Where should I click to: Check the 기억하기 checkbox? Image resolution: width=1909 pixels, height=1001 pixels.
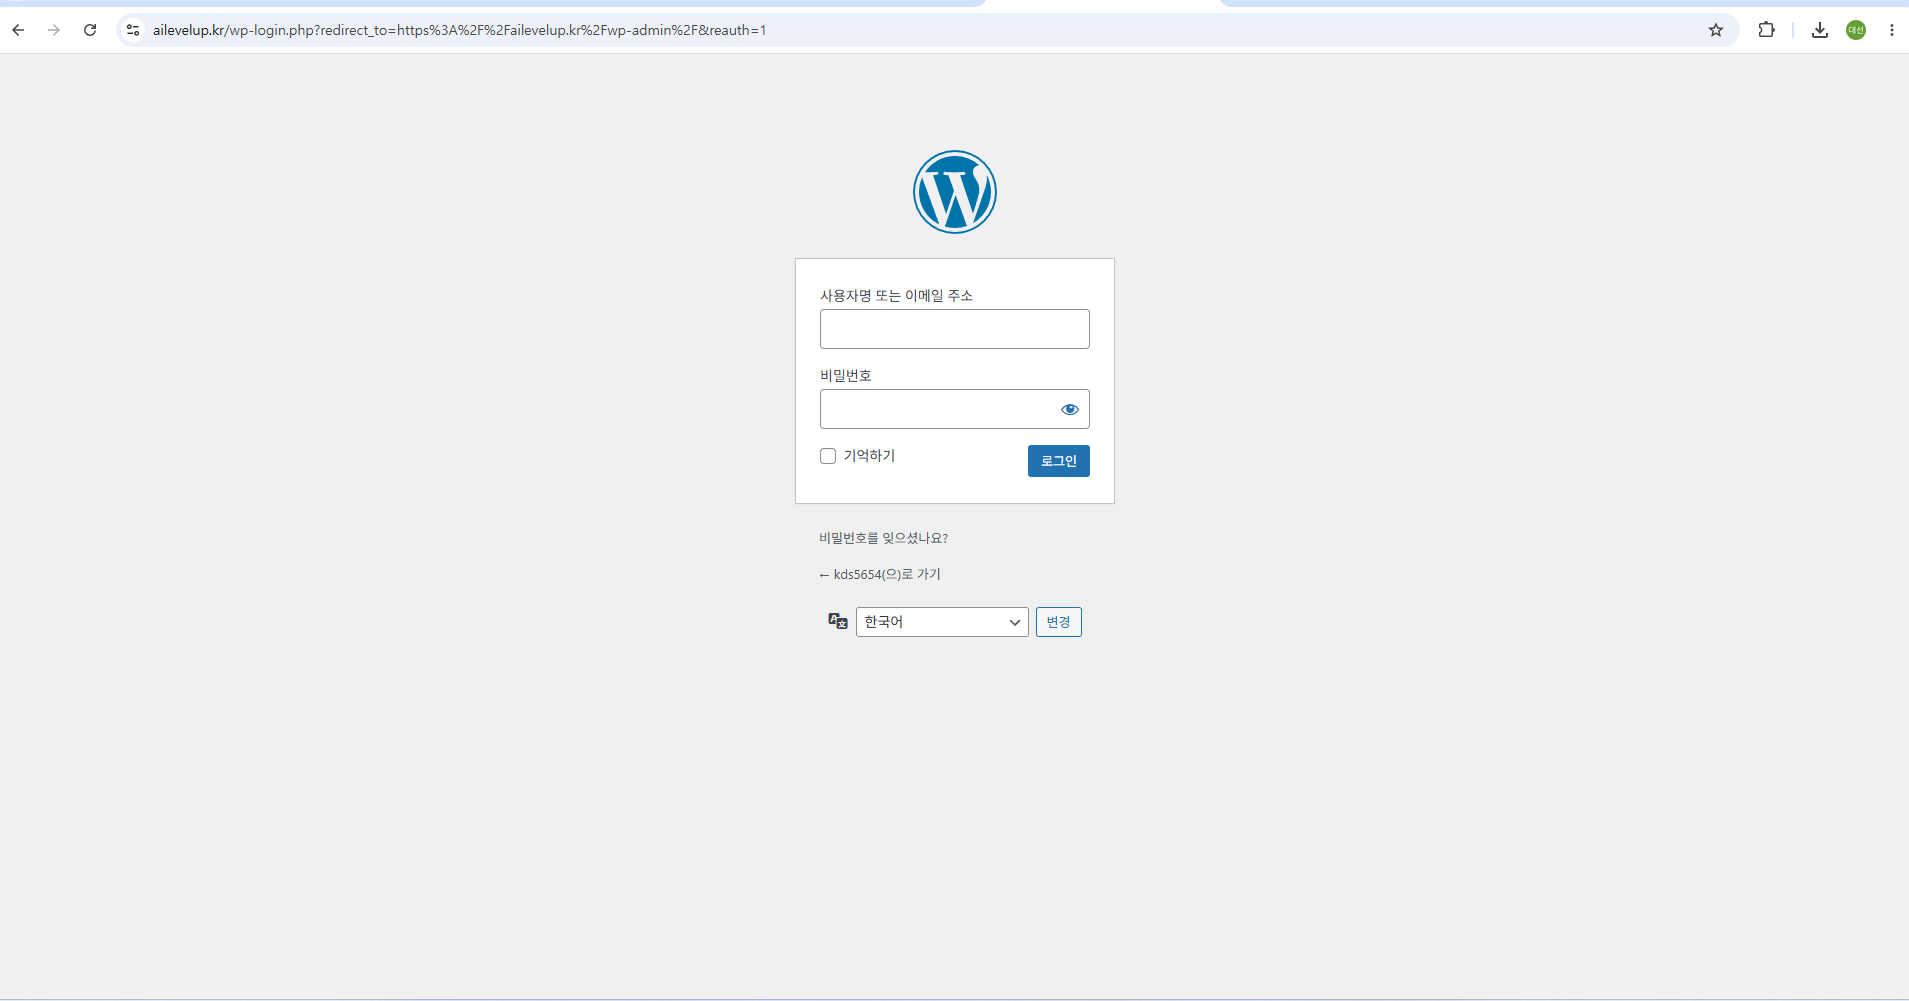(828, 456)
